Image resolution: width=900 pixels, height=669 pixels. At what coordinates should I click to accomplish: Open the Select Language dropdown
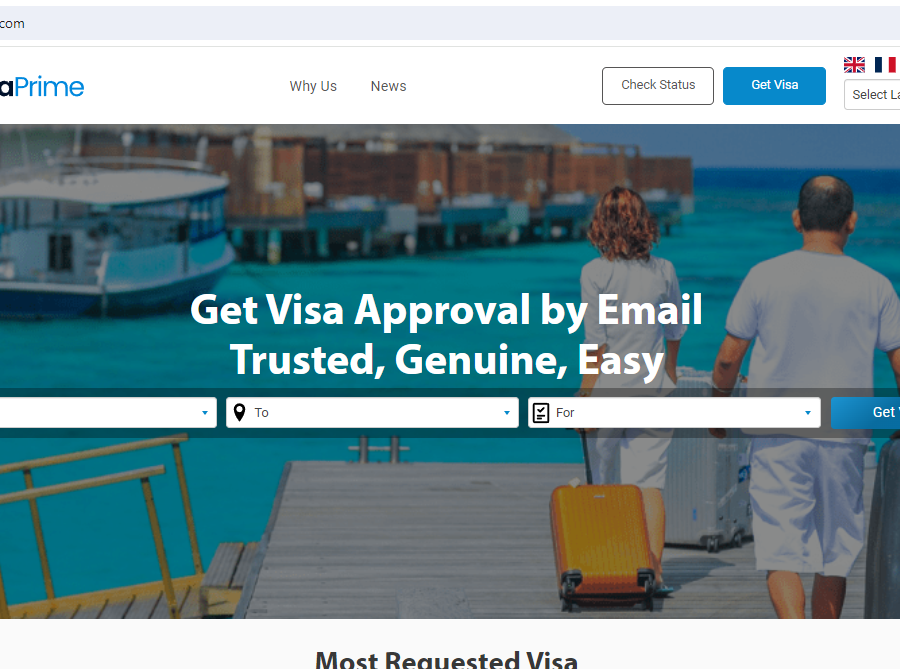point(872,95)
